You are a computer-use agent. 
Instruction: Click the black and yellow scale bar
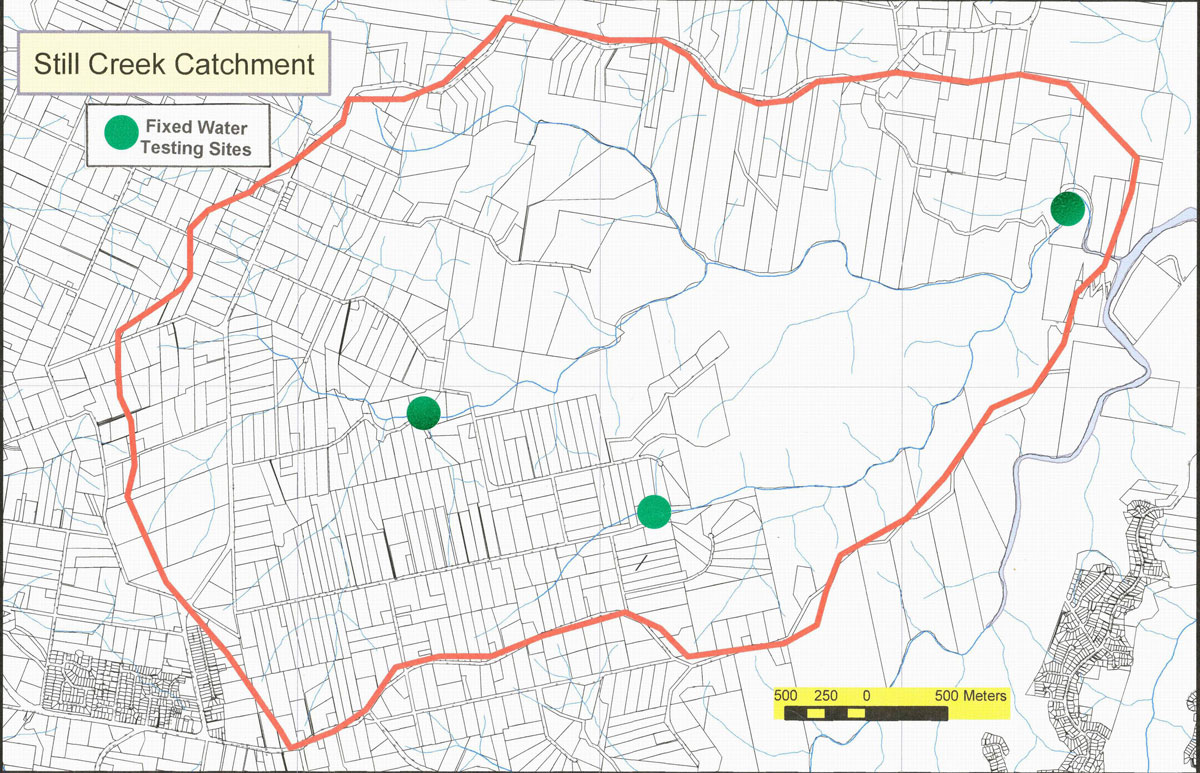(866, 712)
